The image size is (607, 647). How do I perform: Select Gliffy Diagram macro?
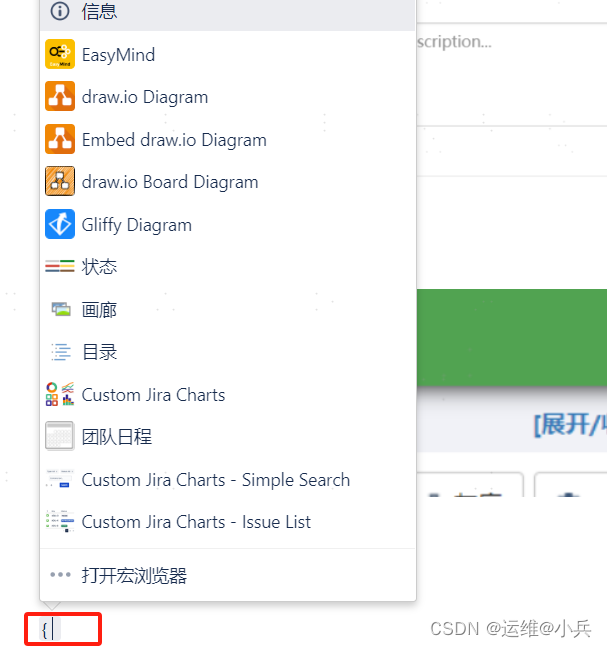pyautogui.click(x=227, y=224)
